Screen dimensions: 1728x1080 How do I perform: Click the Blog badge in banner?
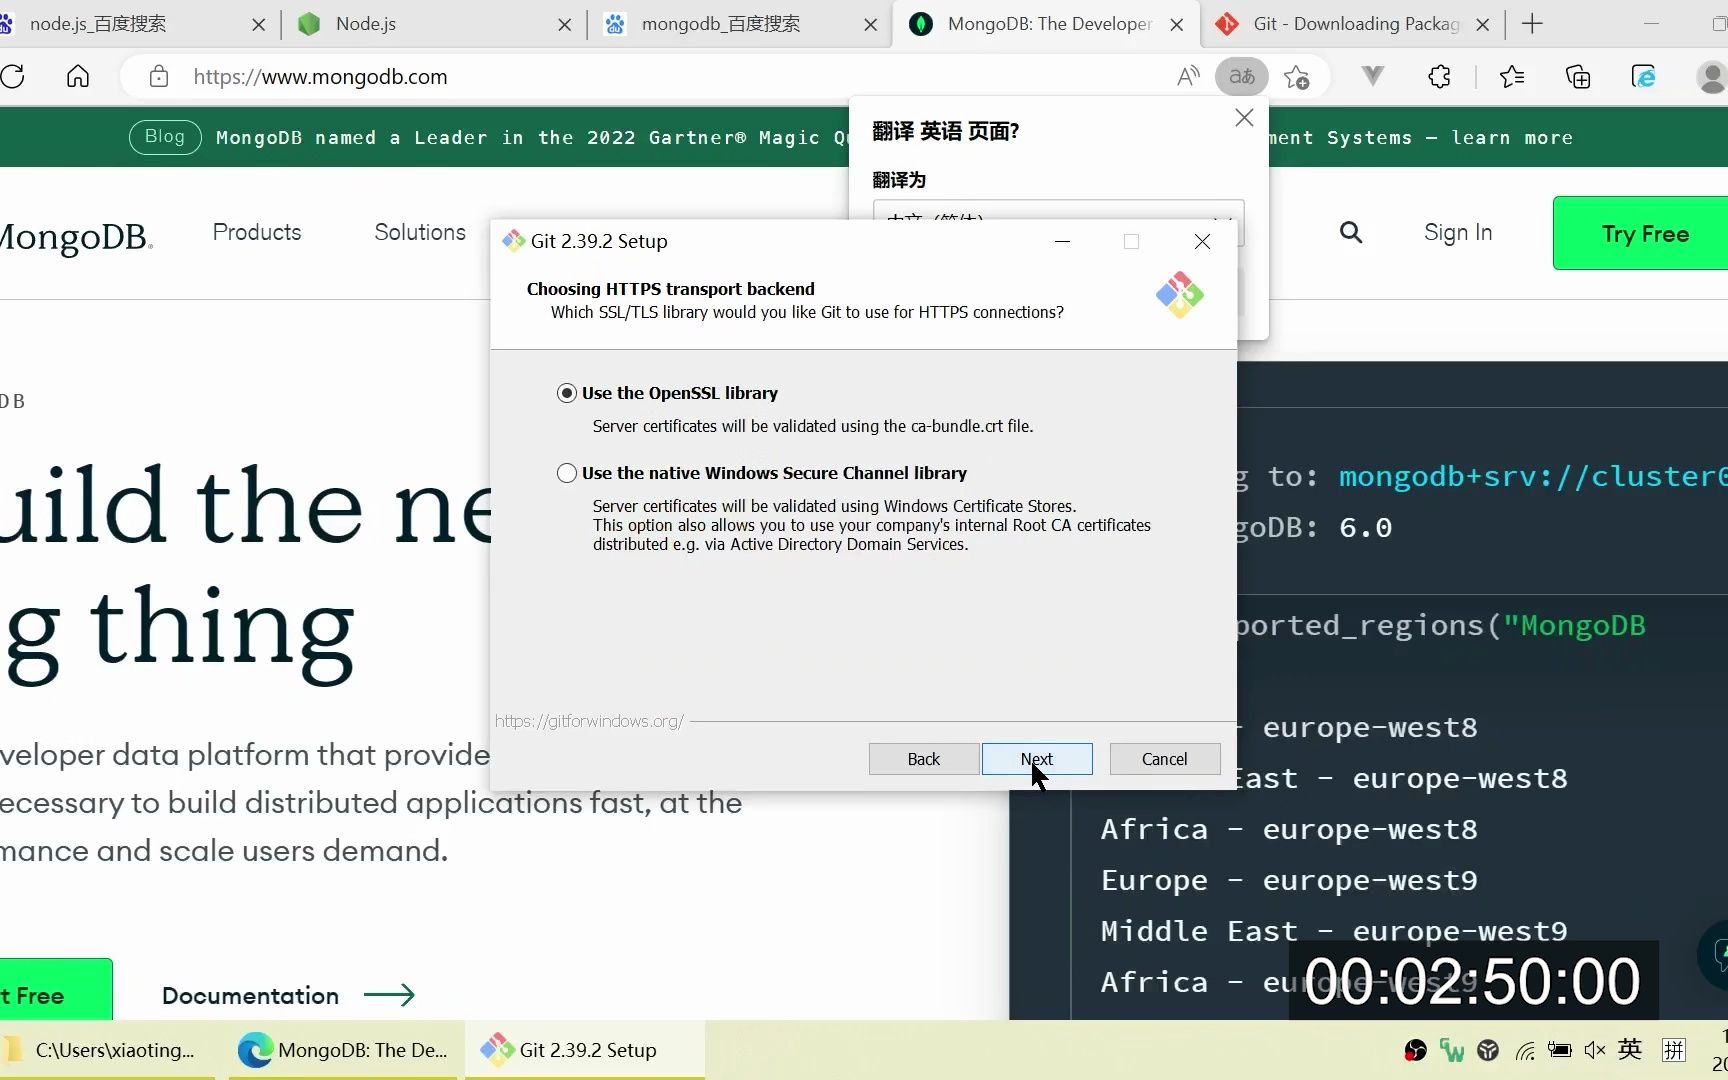[165, 137]
